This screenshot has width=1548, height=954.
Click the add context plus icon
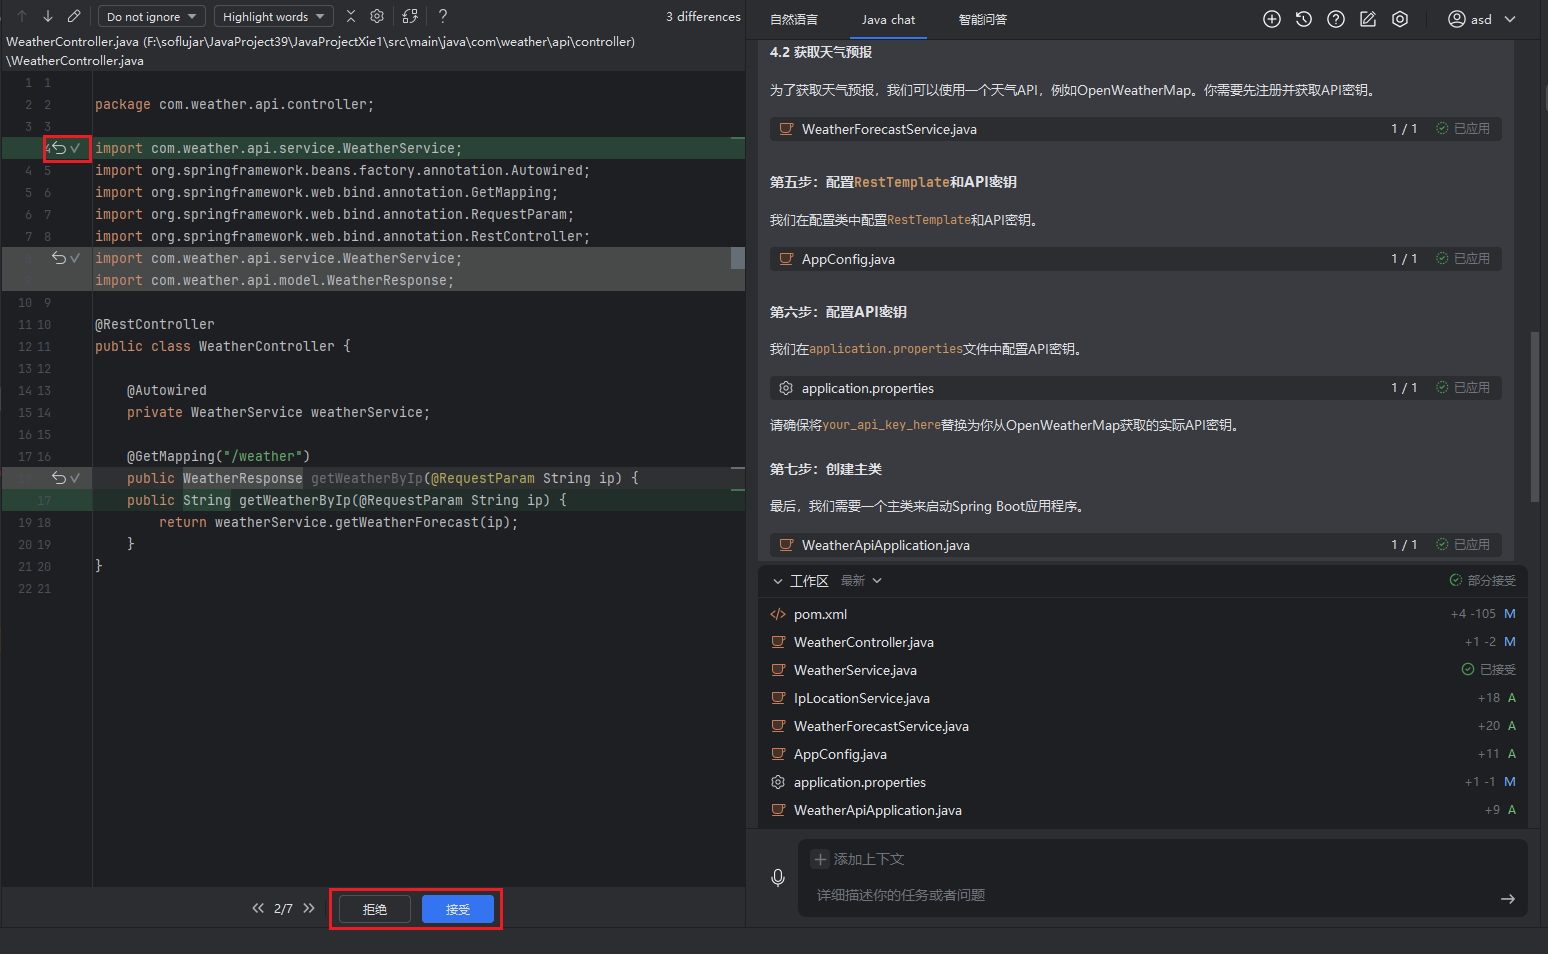coord(820,859)
